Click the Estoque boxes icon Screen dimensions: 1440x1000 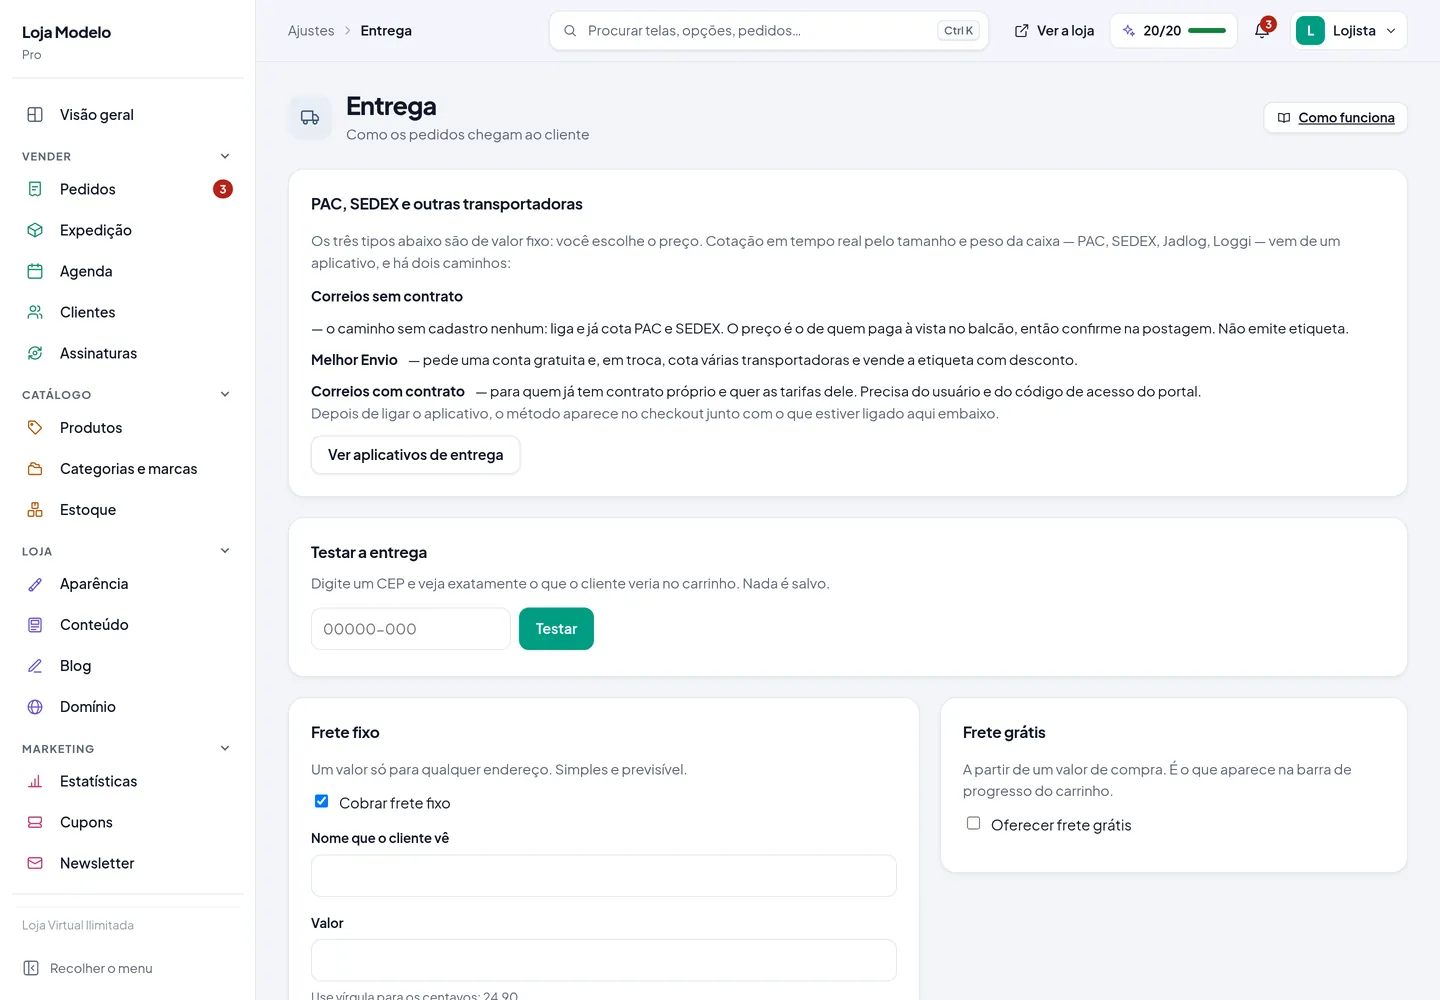tap(35, 510)
